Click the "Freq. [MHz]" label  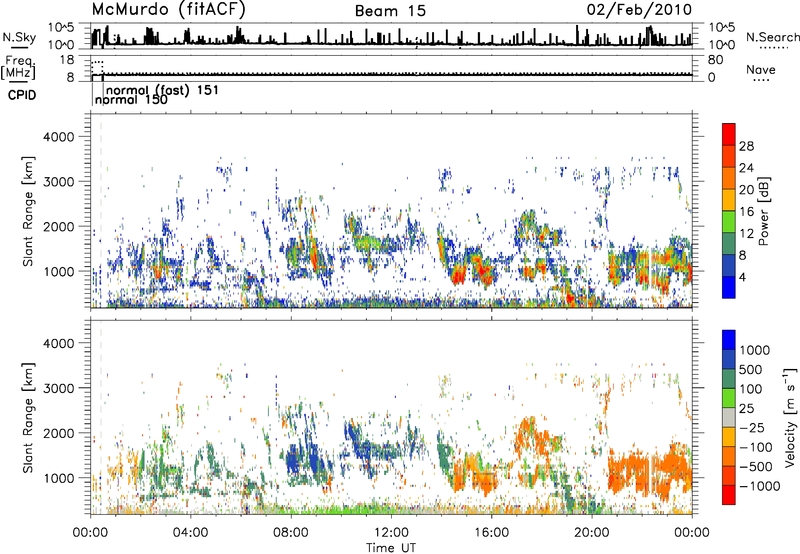click(18, 67)
